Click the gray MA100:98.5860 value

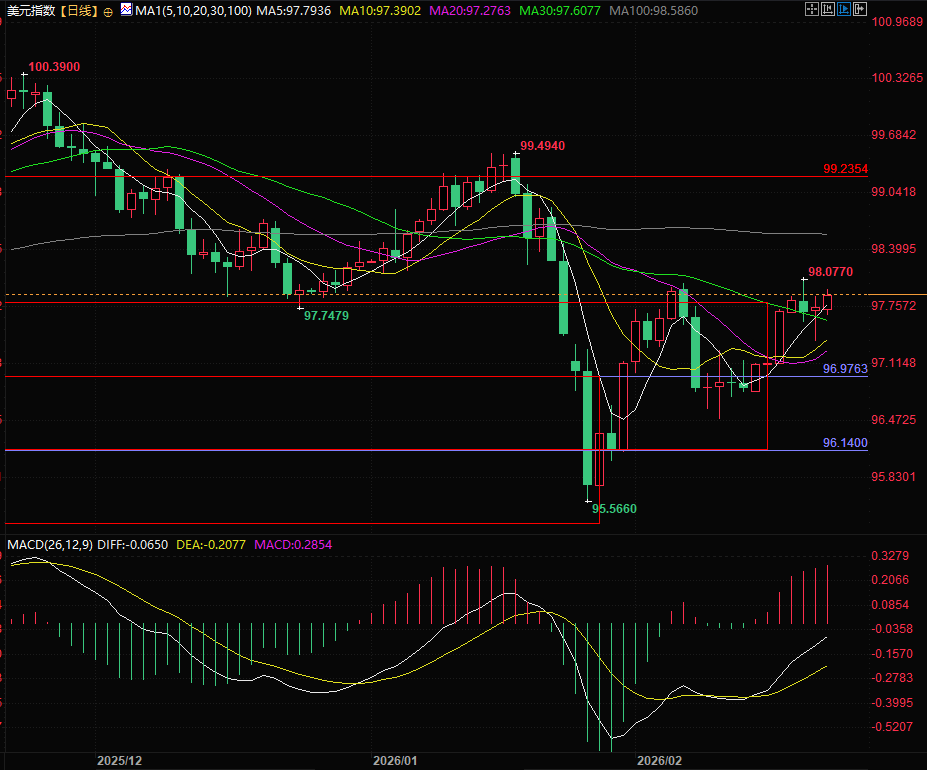(653, 11)
